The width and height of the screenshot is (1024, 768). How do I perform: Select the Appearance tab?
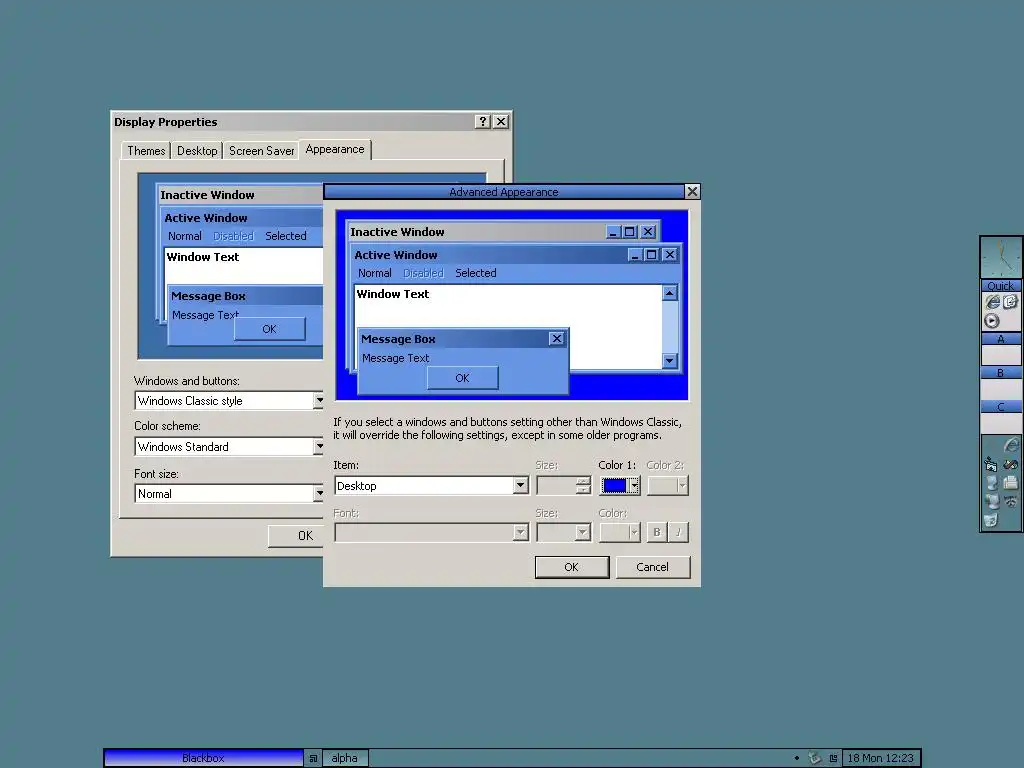(335, 150)
